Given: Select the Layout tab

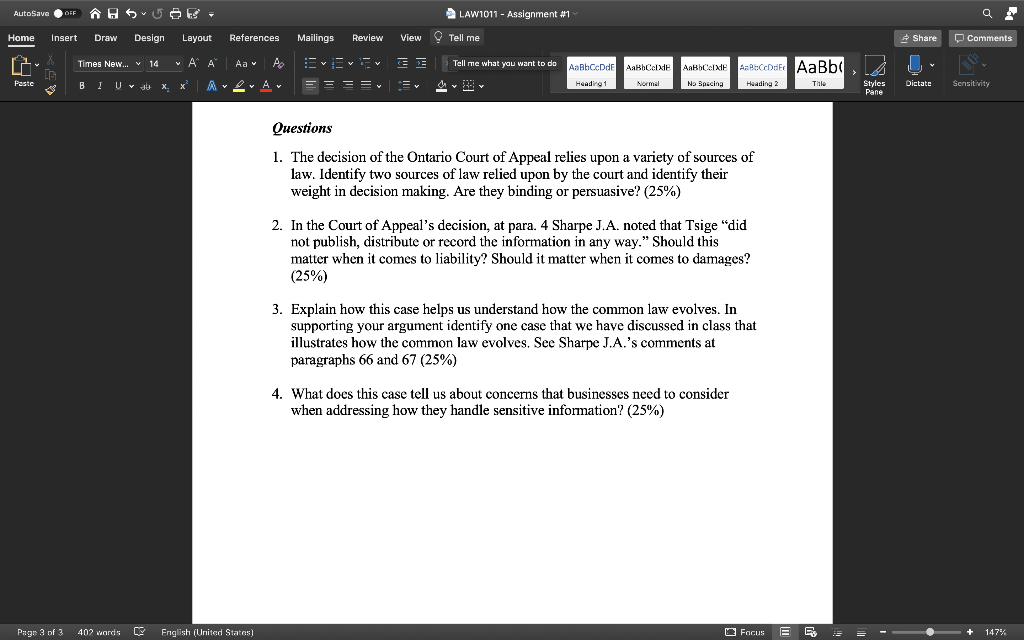Looking at the screenshot, I should tap(197, 38).
